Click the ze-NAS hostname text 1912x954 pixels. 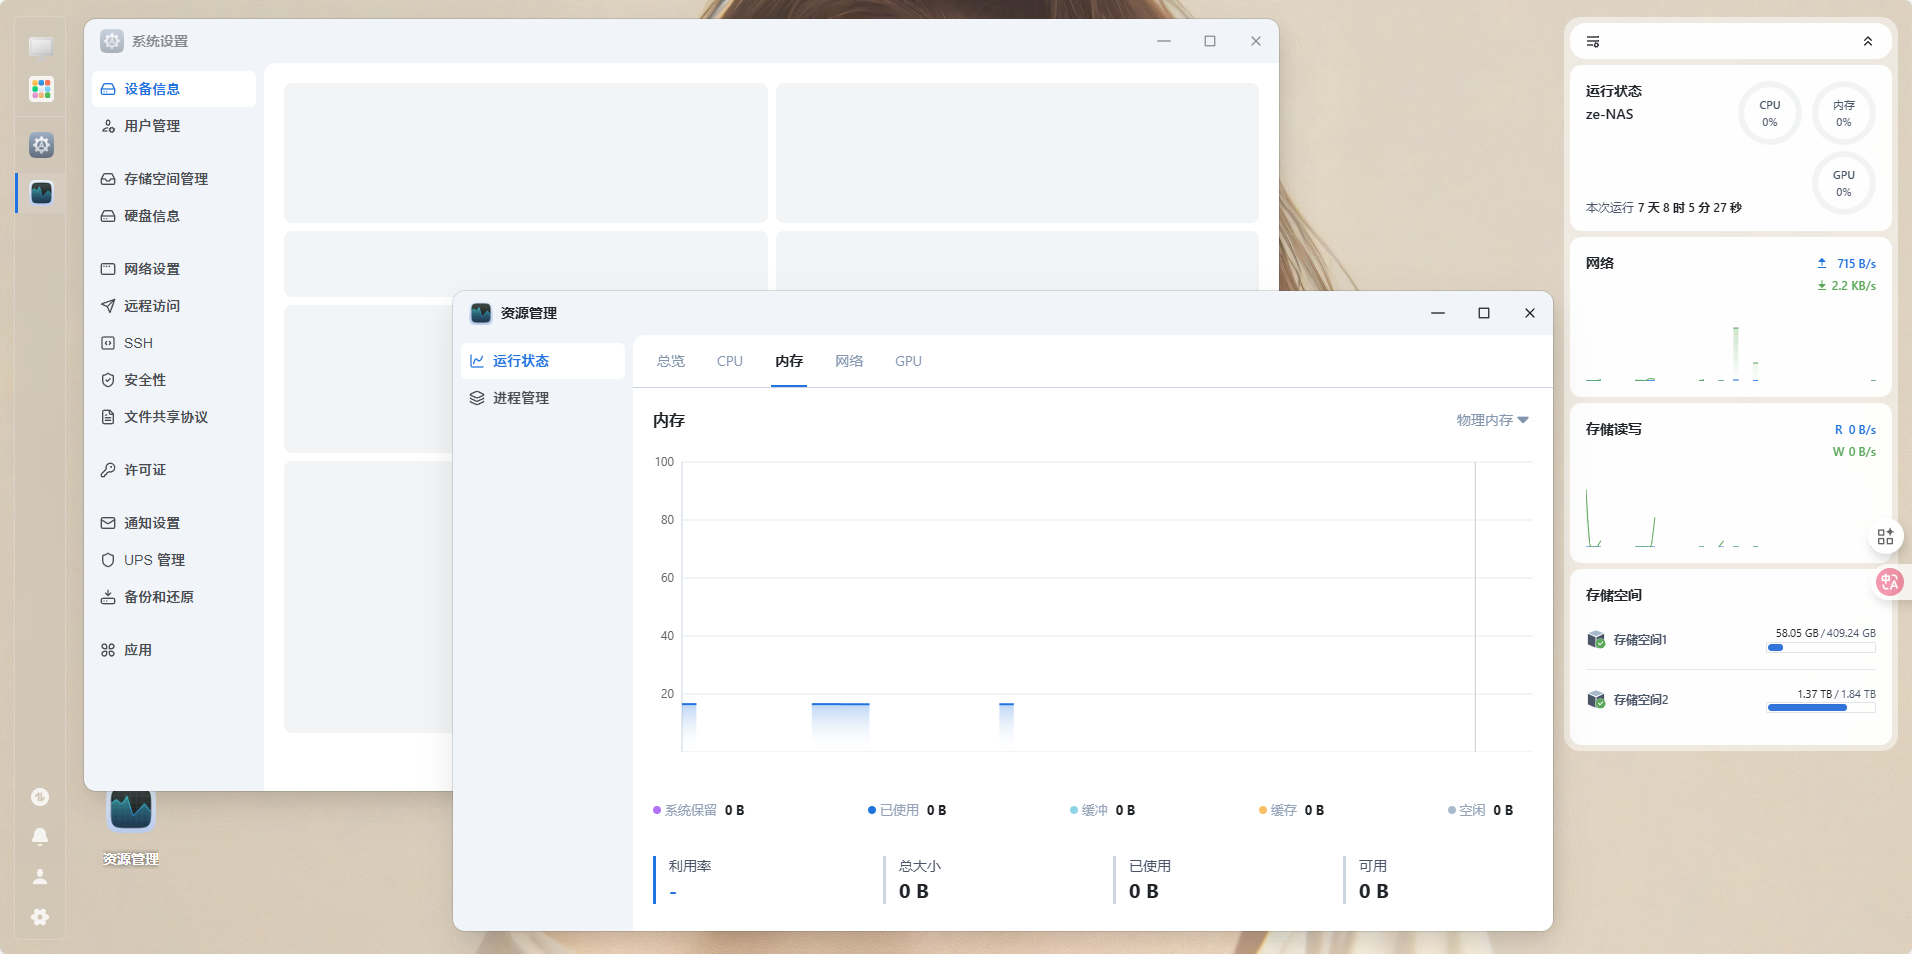tap(1610, 114)
